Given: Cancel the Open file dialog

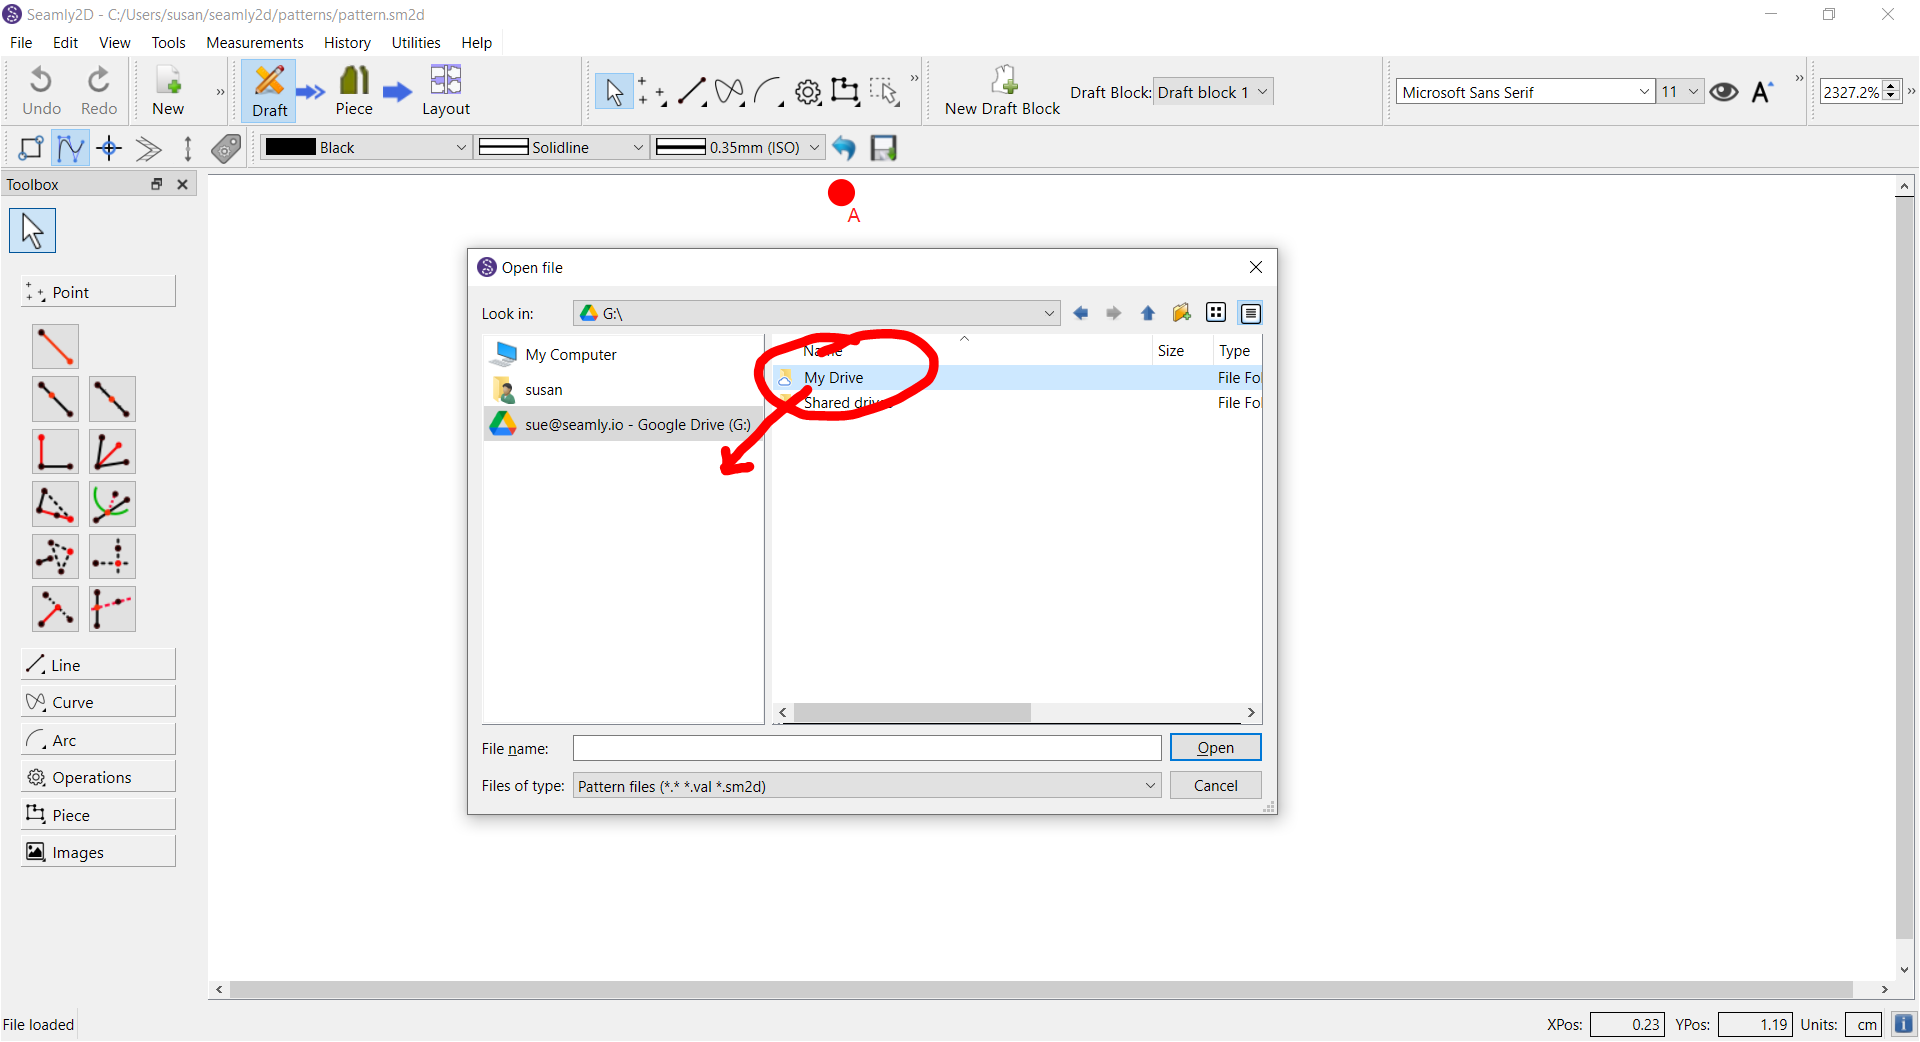Looking at the screenshot, I should [1215, 786].
